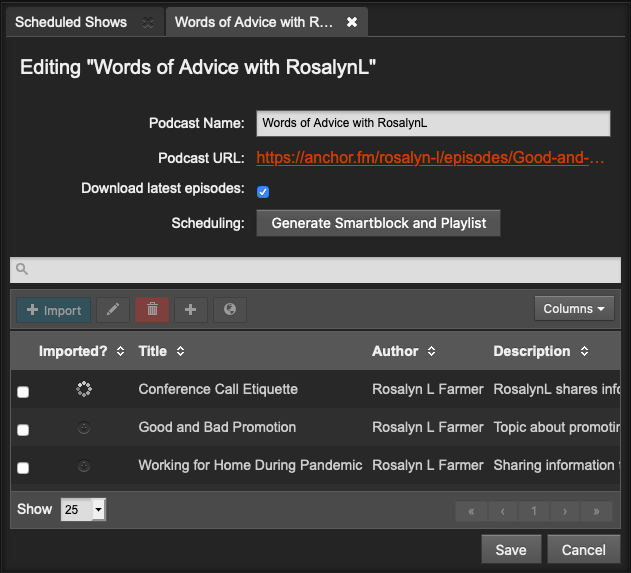The image size is (631, 573).
Task: Check the Conference Call Etiquette row checkbox
Action: (x=23, y=392)
